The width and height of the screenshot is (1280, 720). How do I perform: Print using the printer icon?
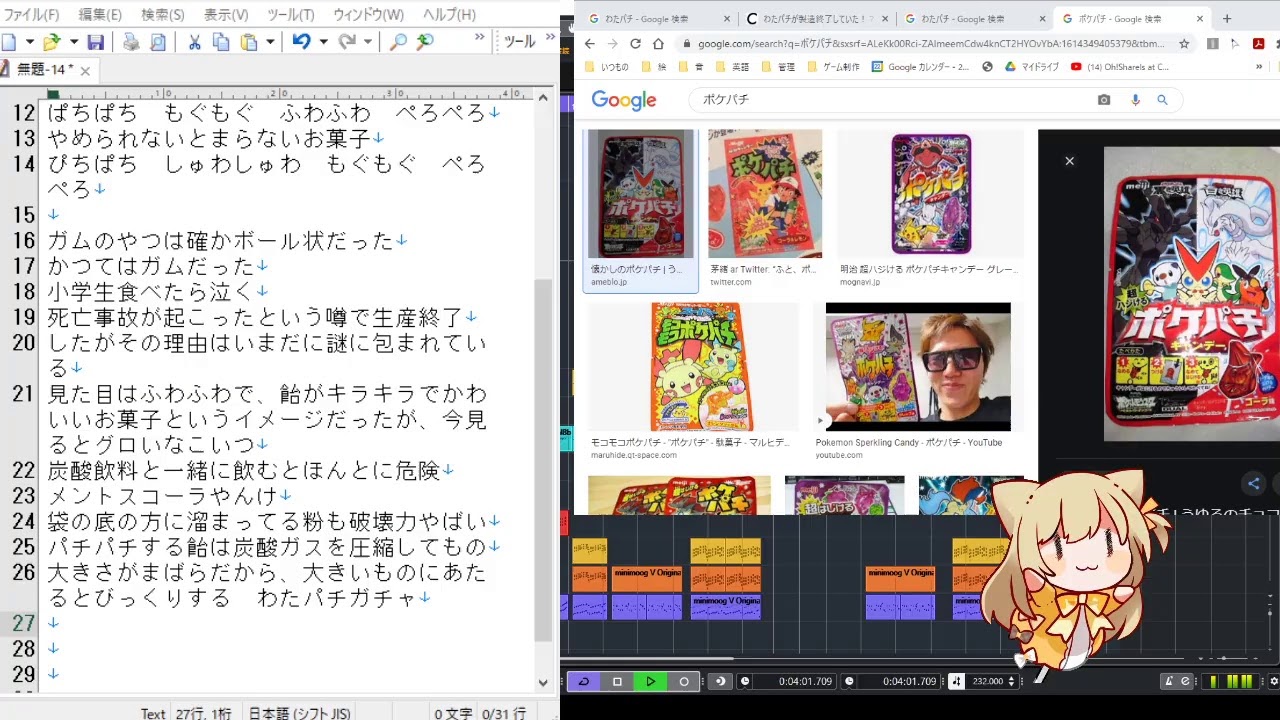[131, 41]
